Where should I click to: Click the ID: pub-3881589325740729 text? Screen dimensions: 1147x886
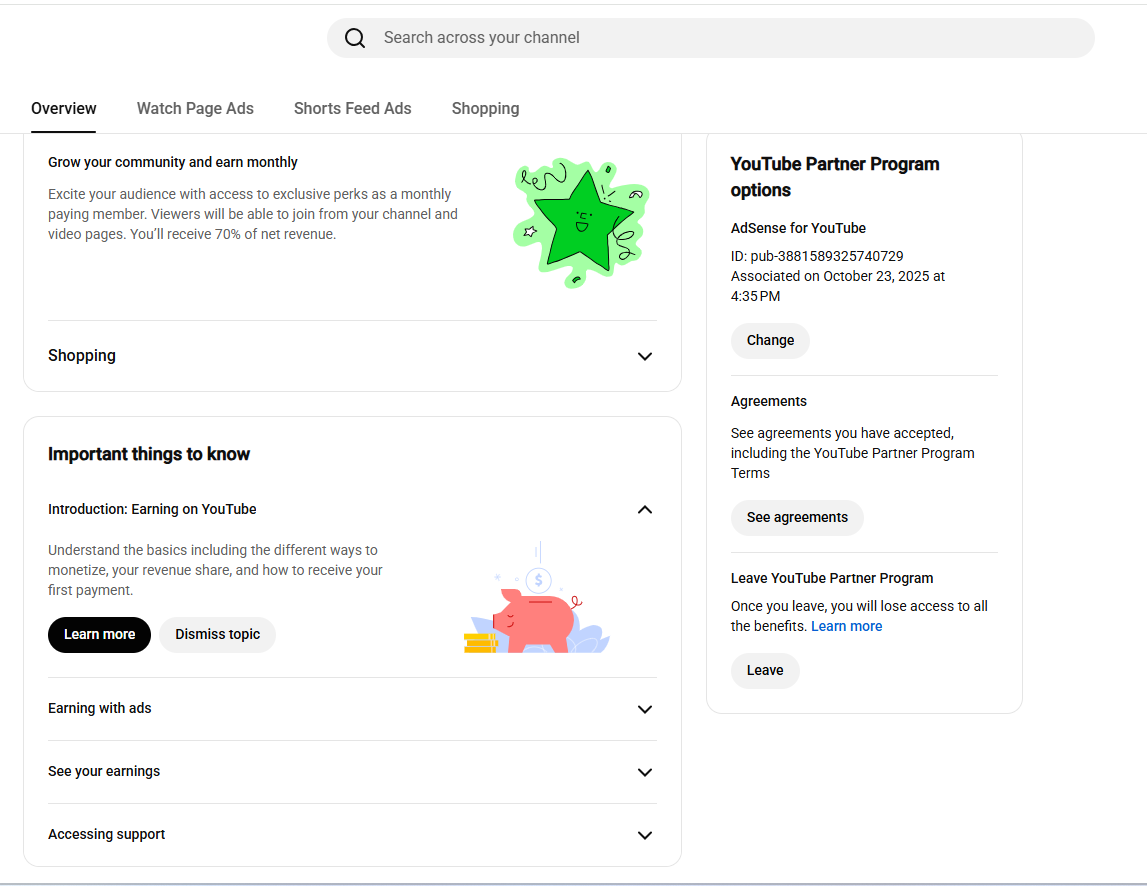pos(817,256)
